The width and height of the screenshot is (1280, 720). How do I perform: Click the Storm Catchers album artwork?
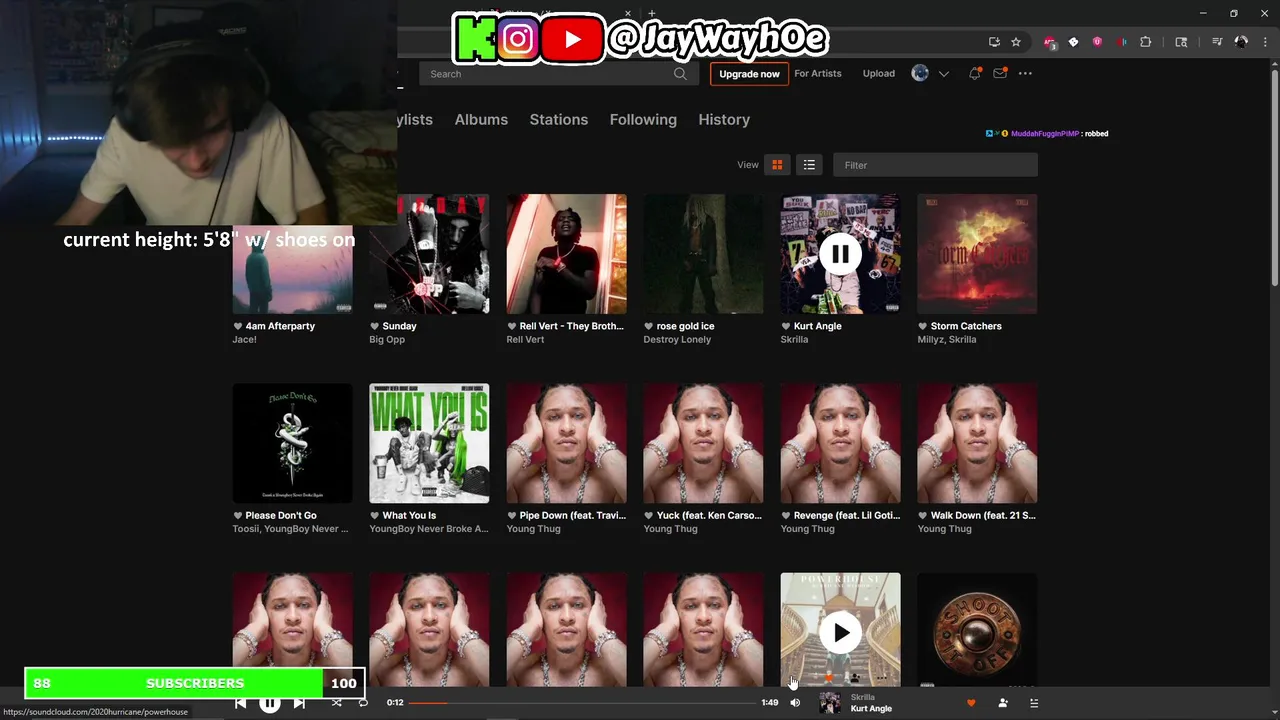click(x=977, y=254)
